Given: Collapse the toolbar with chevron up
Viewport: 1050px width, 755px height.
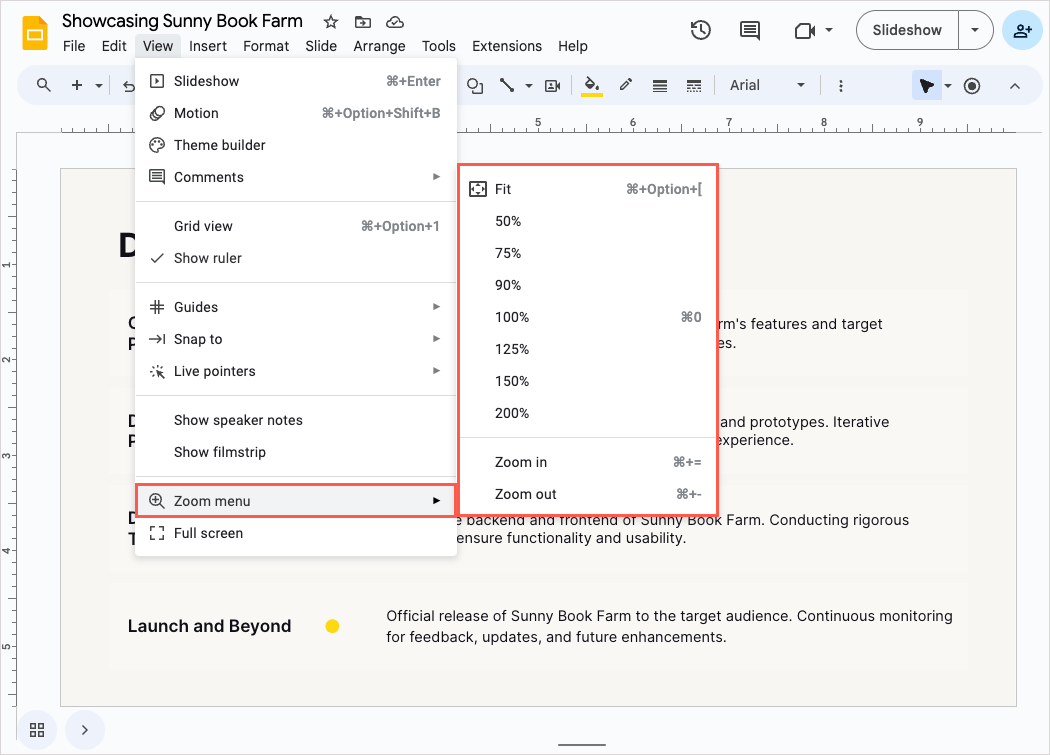Looking at the screenshot, I should 1015,86.
